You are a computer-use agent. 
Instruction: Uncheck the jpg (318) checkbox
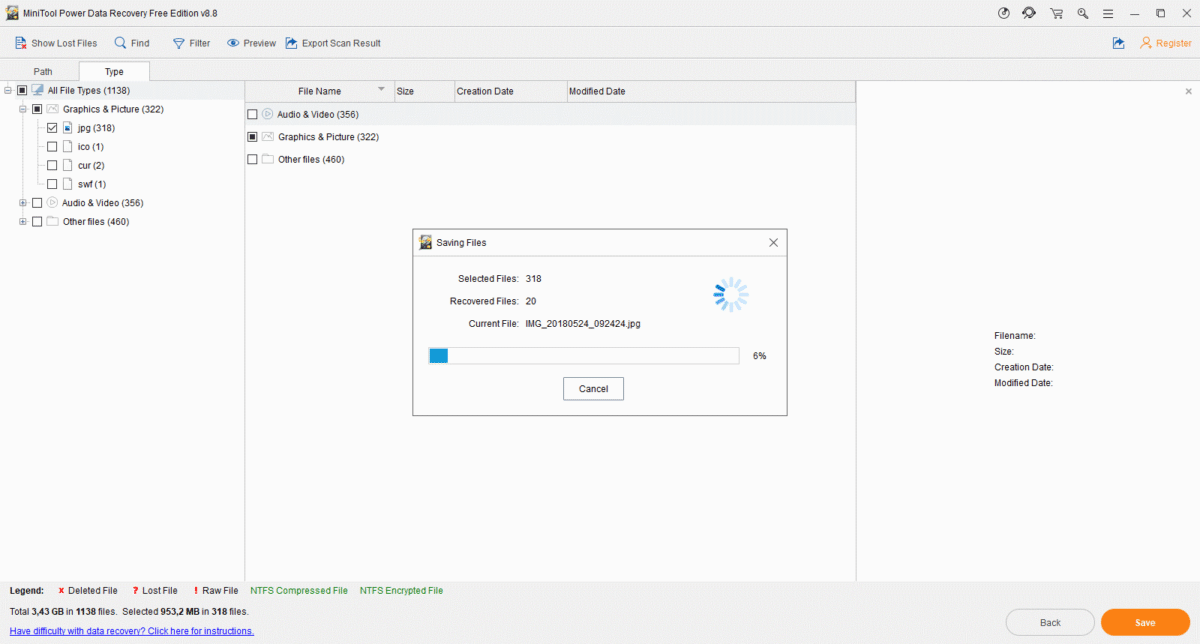(x=52, y=128)
